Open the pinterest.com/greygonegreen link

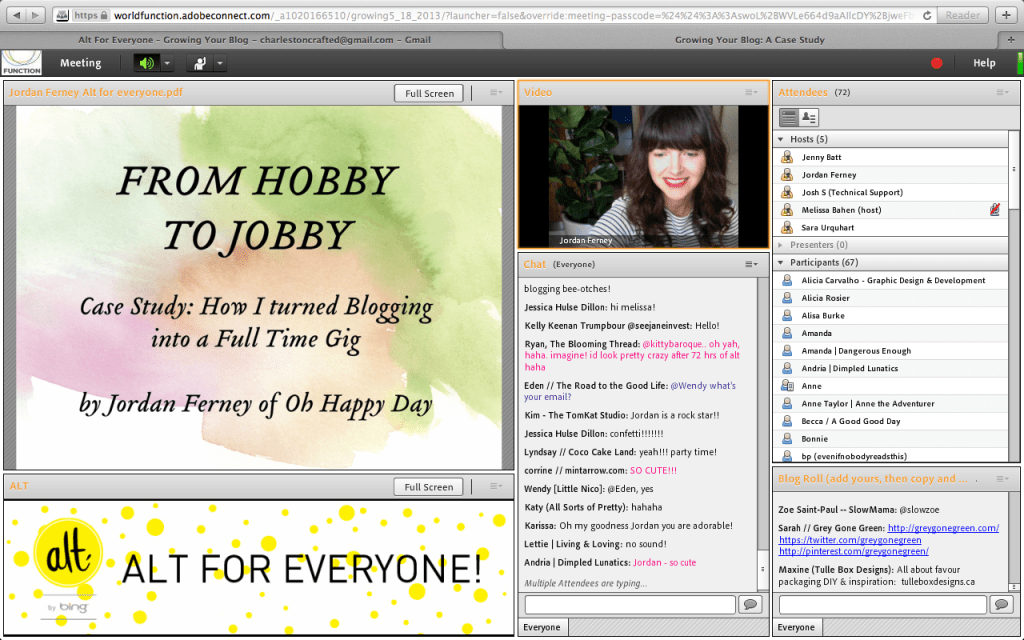[854, 551]
